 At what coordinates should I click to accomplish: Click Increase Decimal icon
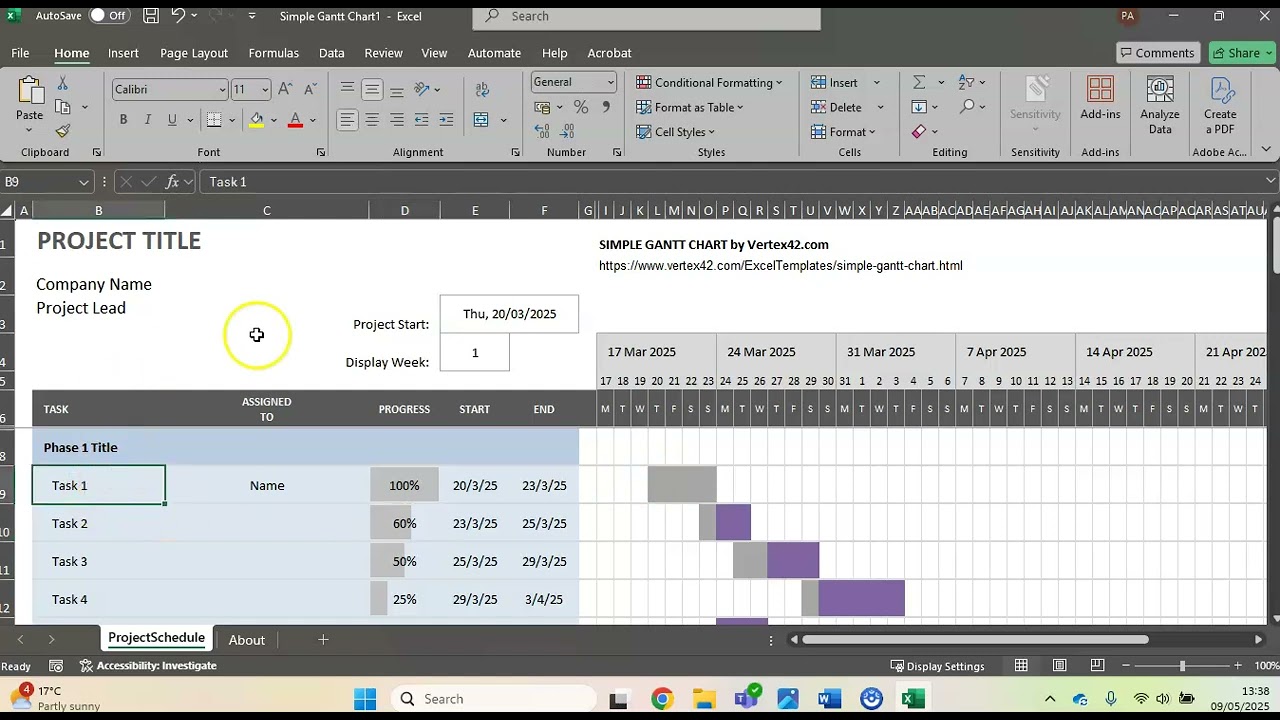[x=543, y=131]
